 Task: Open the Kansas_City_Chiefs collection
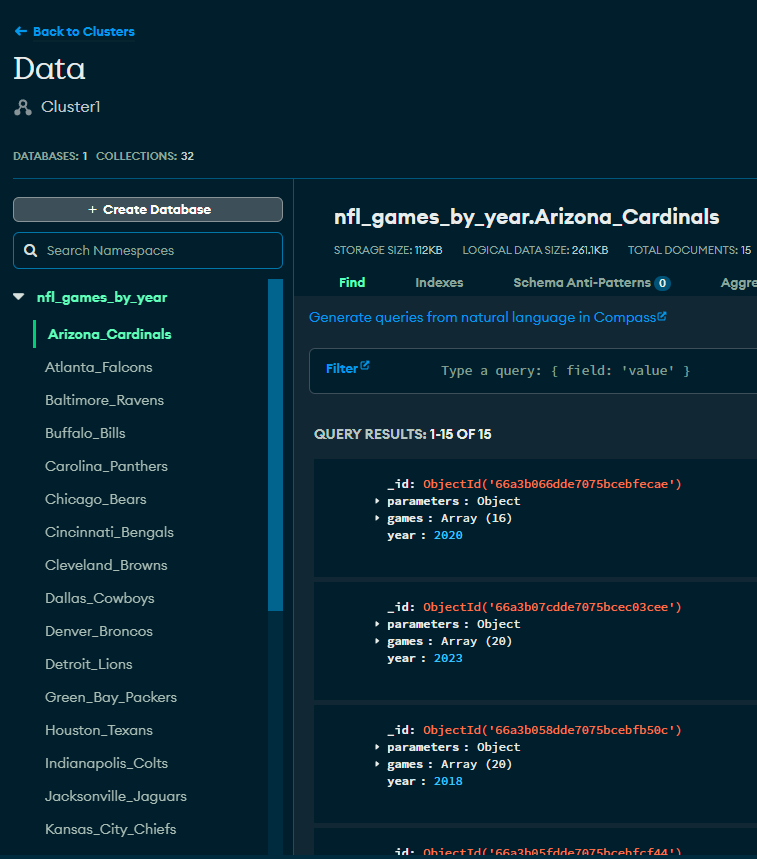[x=110, y=829]
